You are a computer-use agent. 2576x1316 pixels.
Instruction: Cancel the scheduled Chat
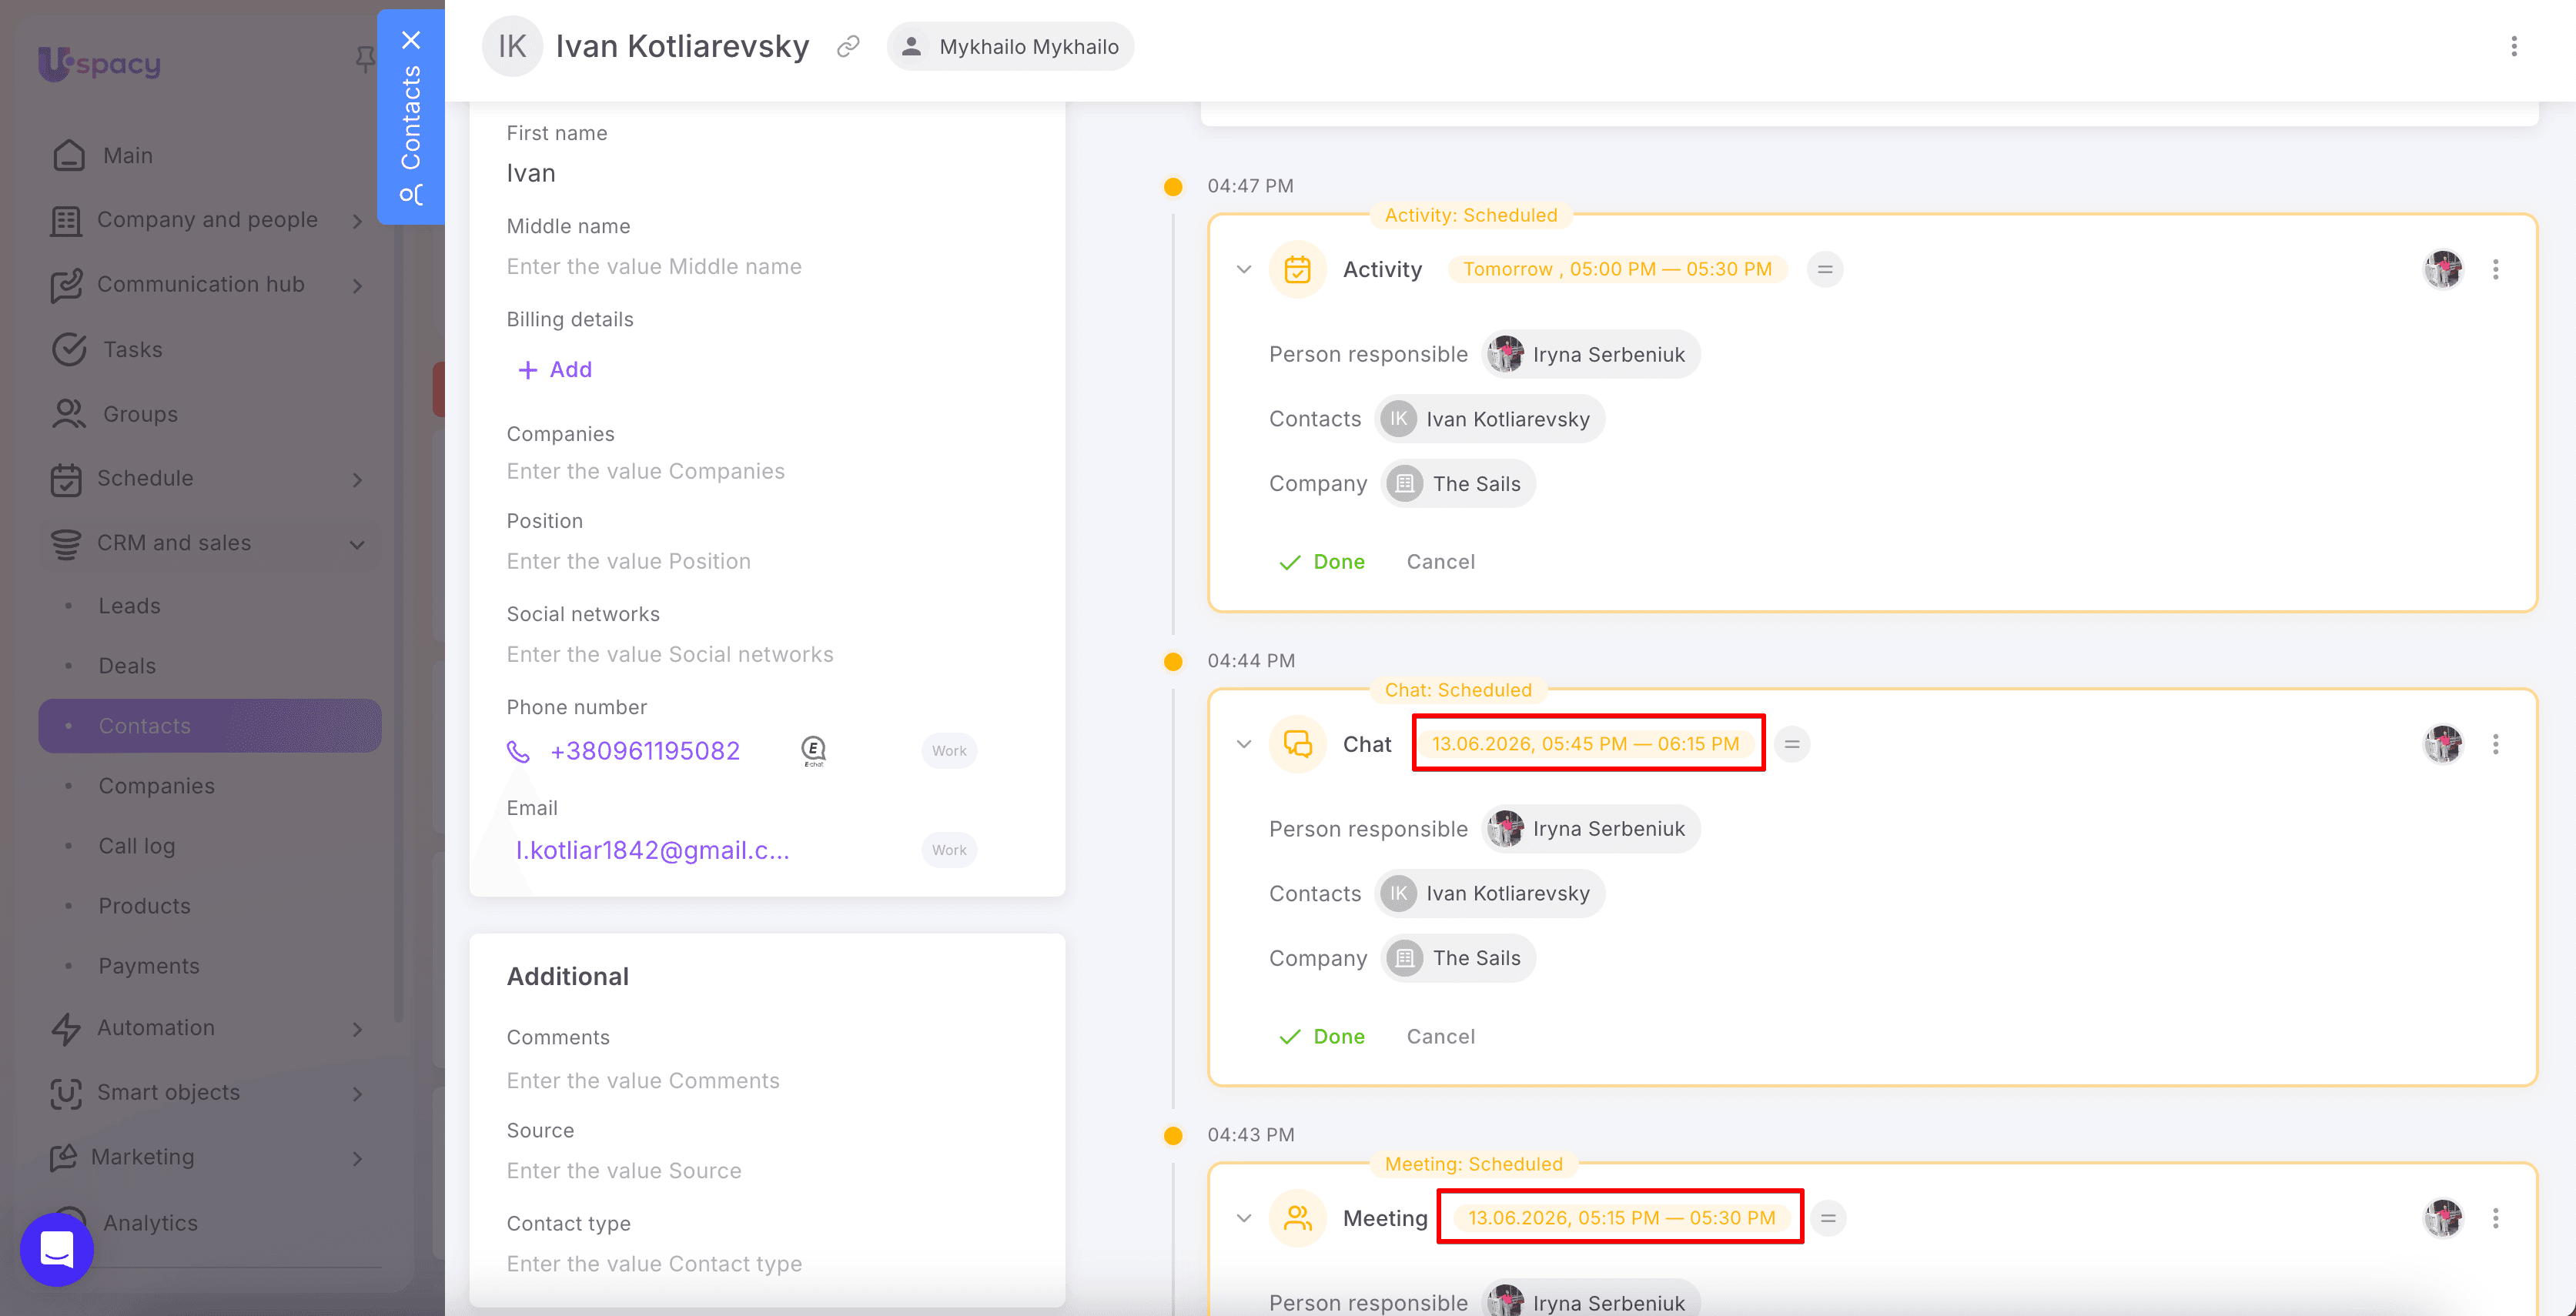pyautogui.click(x=1441, y=1037)
